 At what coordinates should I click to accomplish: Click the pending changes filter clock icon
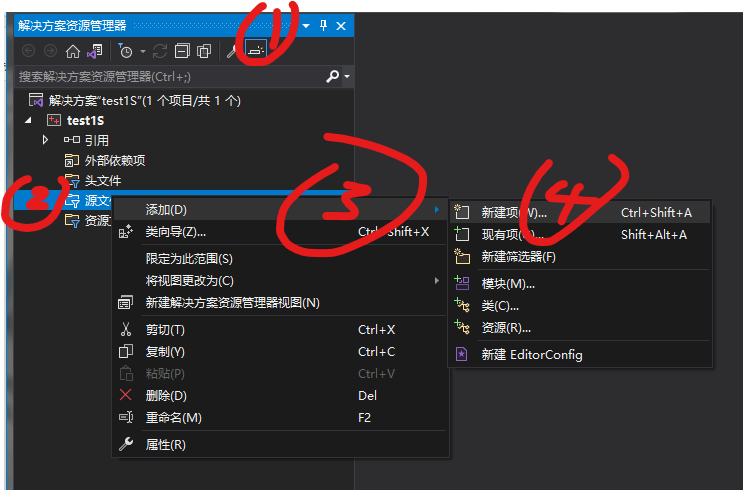tap(125, 51)
